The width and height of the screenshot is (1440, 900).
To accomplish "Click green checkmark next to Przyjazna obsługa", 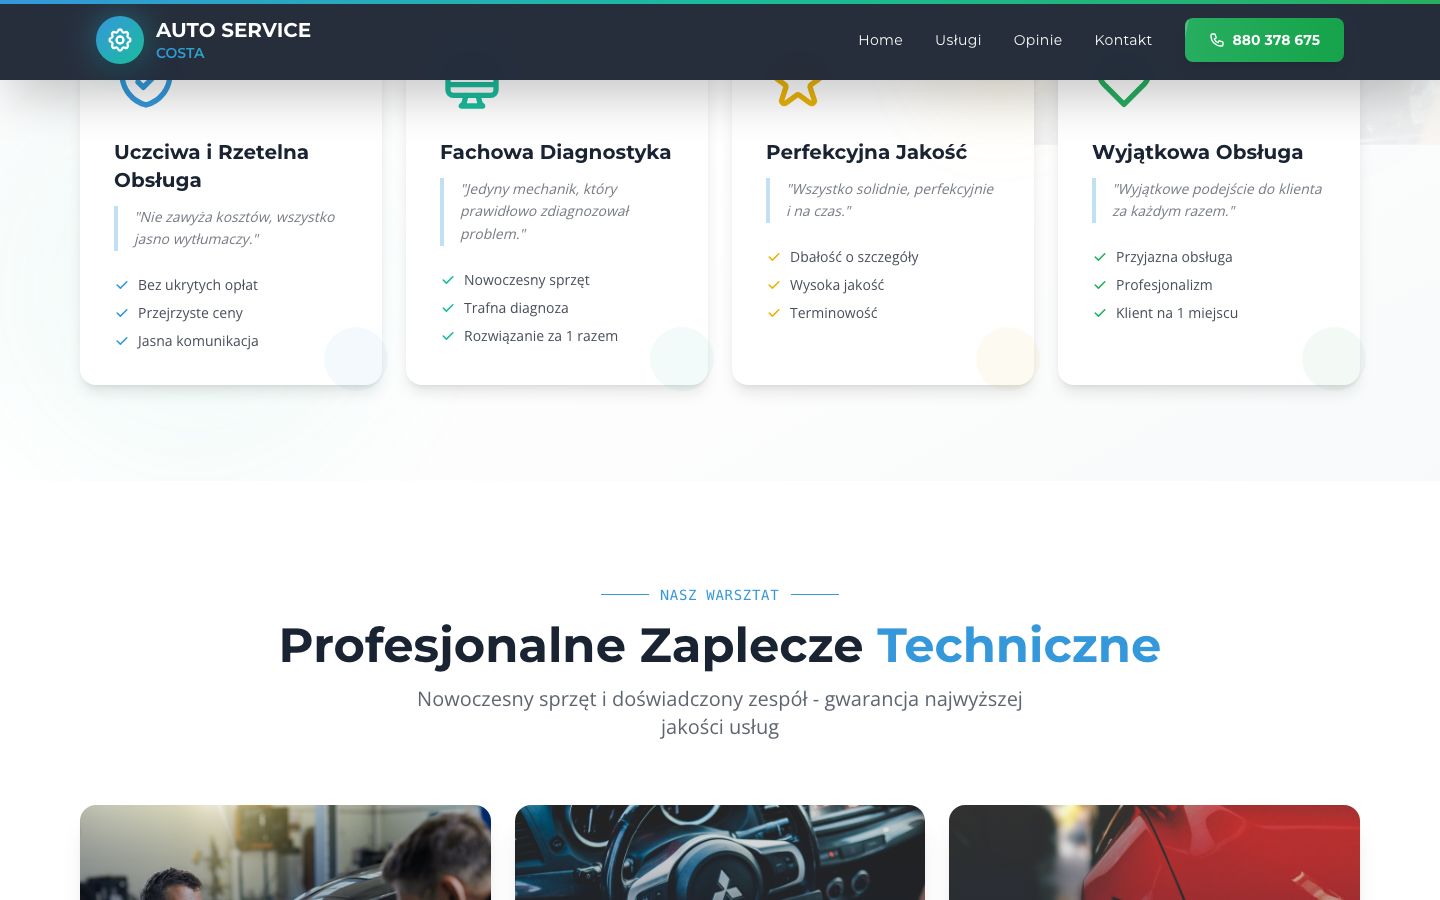I will (x=1100, y=257).
